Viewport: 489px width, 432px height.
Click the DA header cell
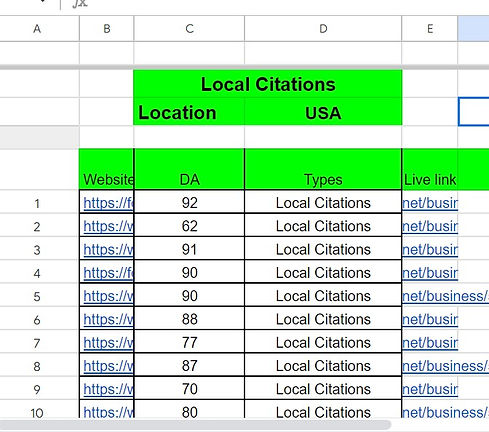coord(189,169)
